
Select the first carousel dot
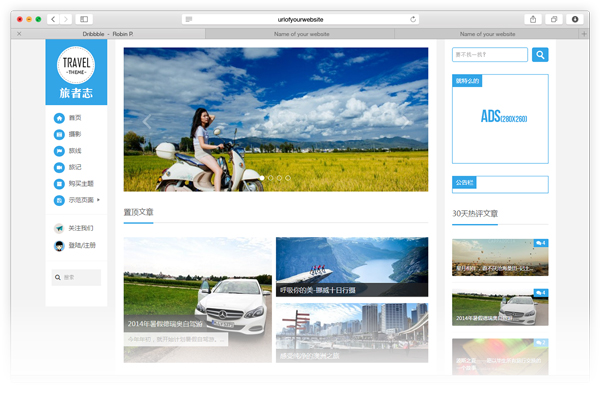(x=262, y=178)
